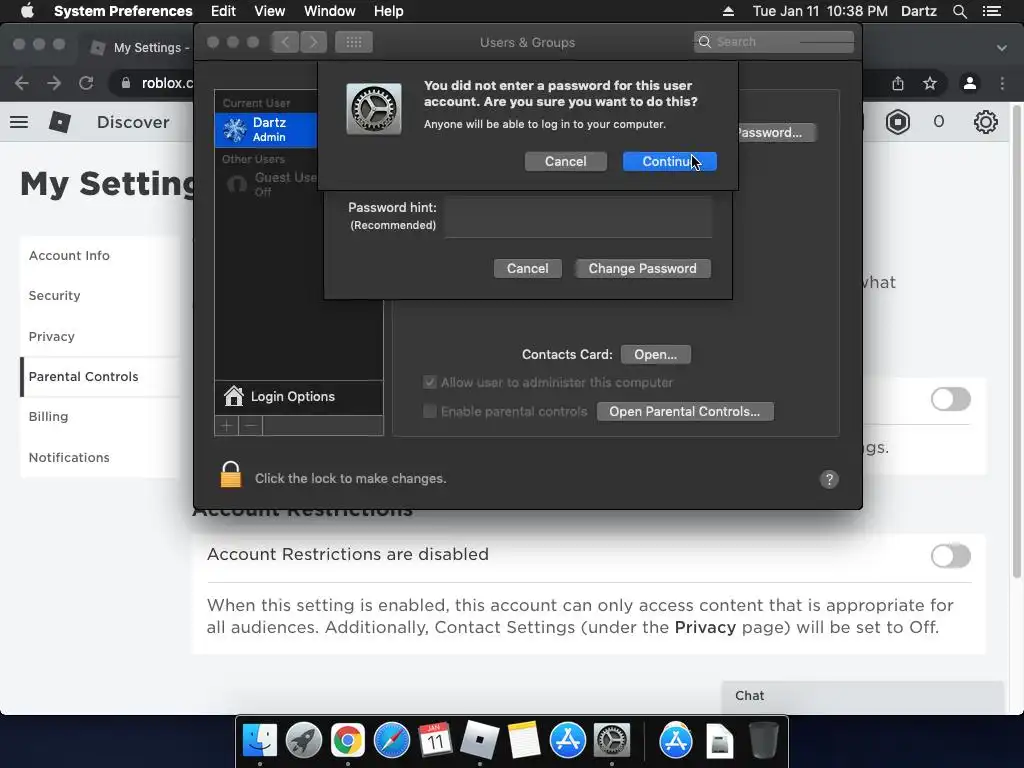Open Control Center in the menu bar
Screen dimensions: 1024x768
pos(992,11)
